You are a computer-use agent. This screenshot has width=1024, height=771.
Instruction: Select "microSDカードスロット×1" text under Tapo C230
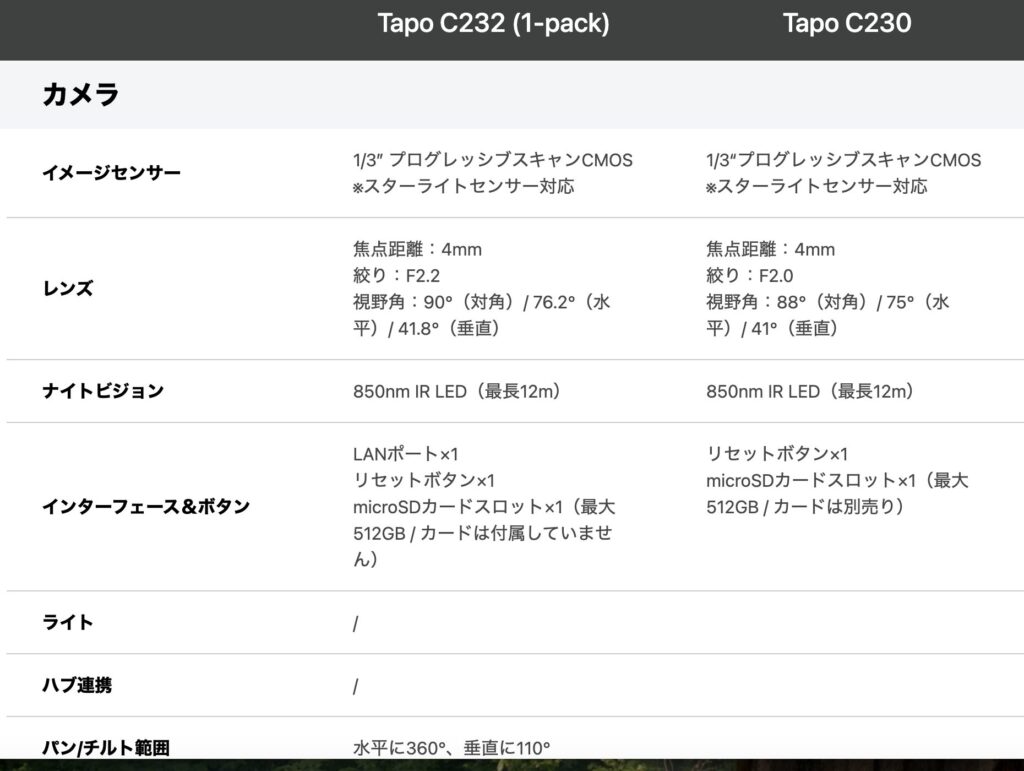tap(811, 480)
